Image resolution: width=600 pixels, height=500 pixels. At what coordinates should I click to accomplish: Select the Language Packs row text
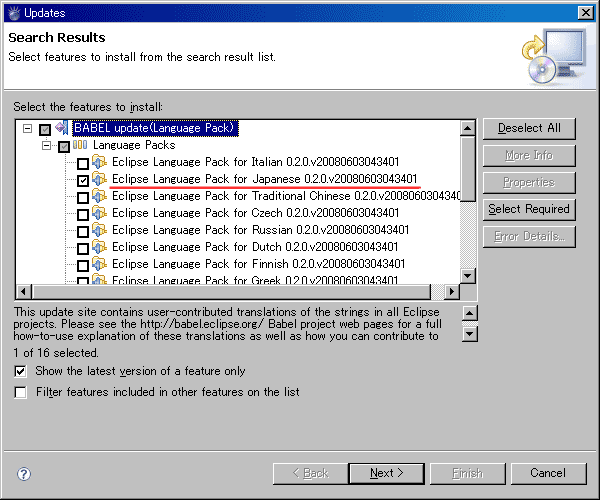pos(134,145)
